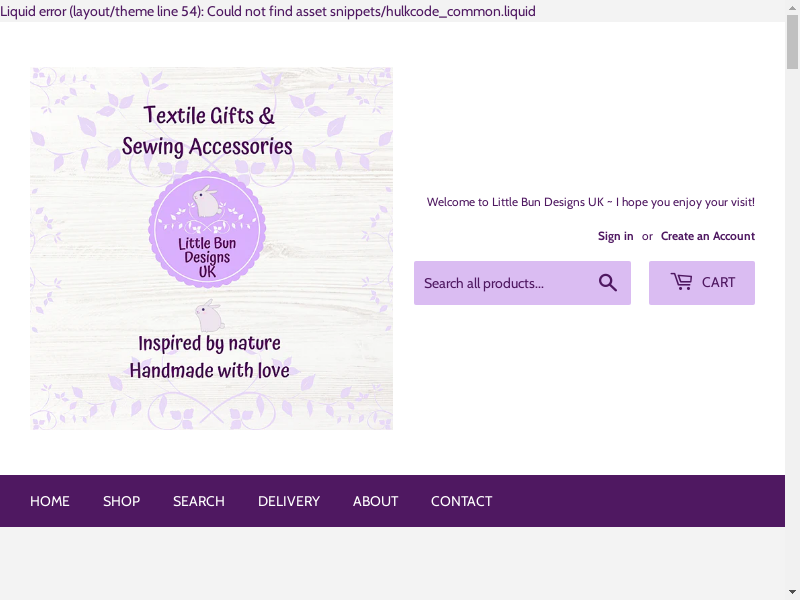Viewport: 800px width, 600px height.
Task: Navigate to the ABOUT page
Action: coord(376,501)
